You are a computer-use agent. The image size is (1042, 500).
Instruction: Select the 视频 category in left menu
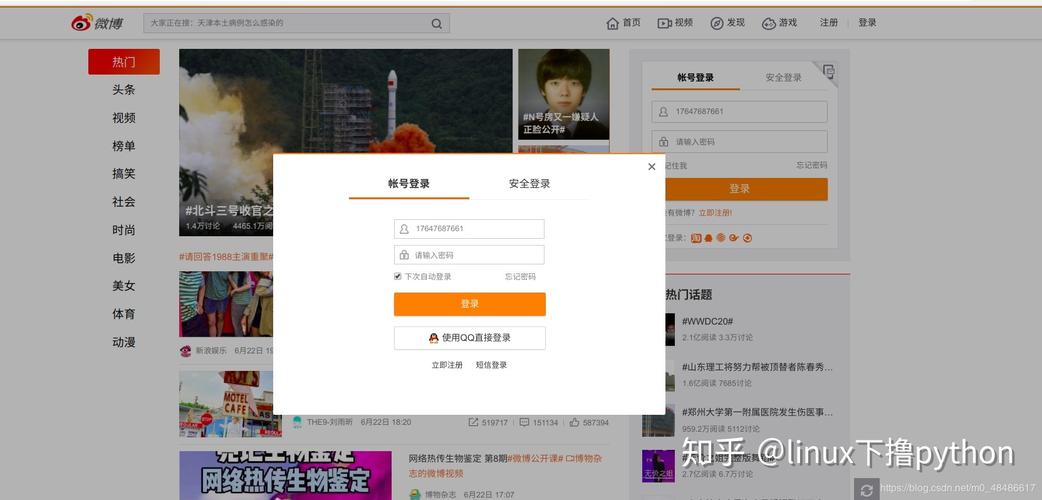[124, 118]
